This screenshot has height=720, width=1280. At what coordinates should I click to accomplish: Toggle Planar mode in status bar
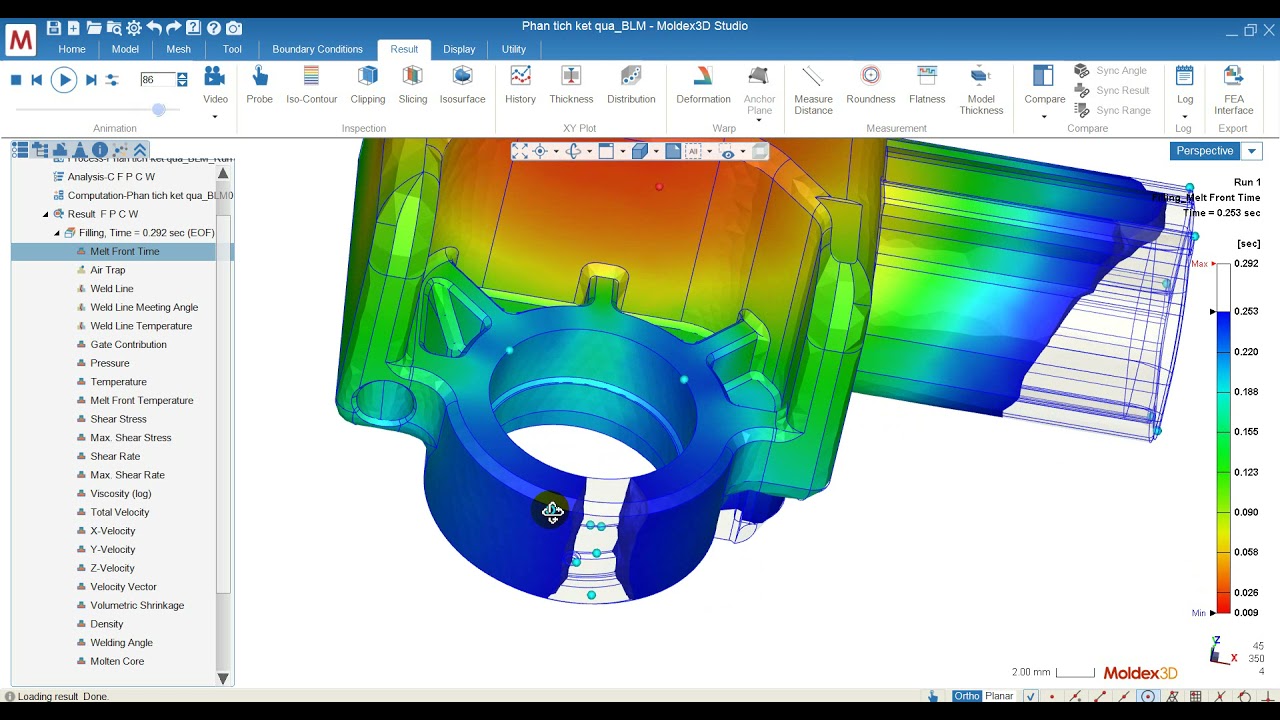[999, 696]
